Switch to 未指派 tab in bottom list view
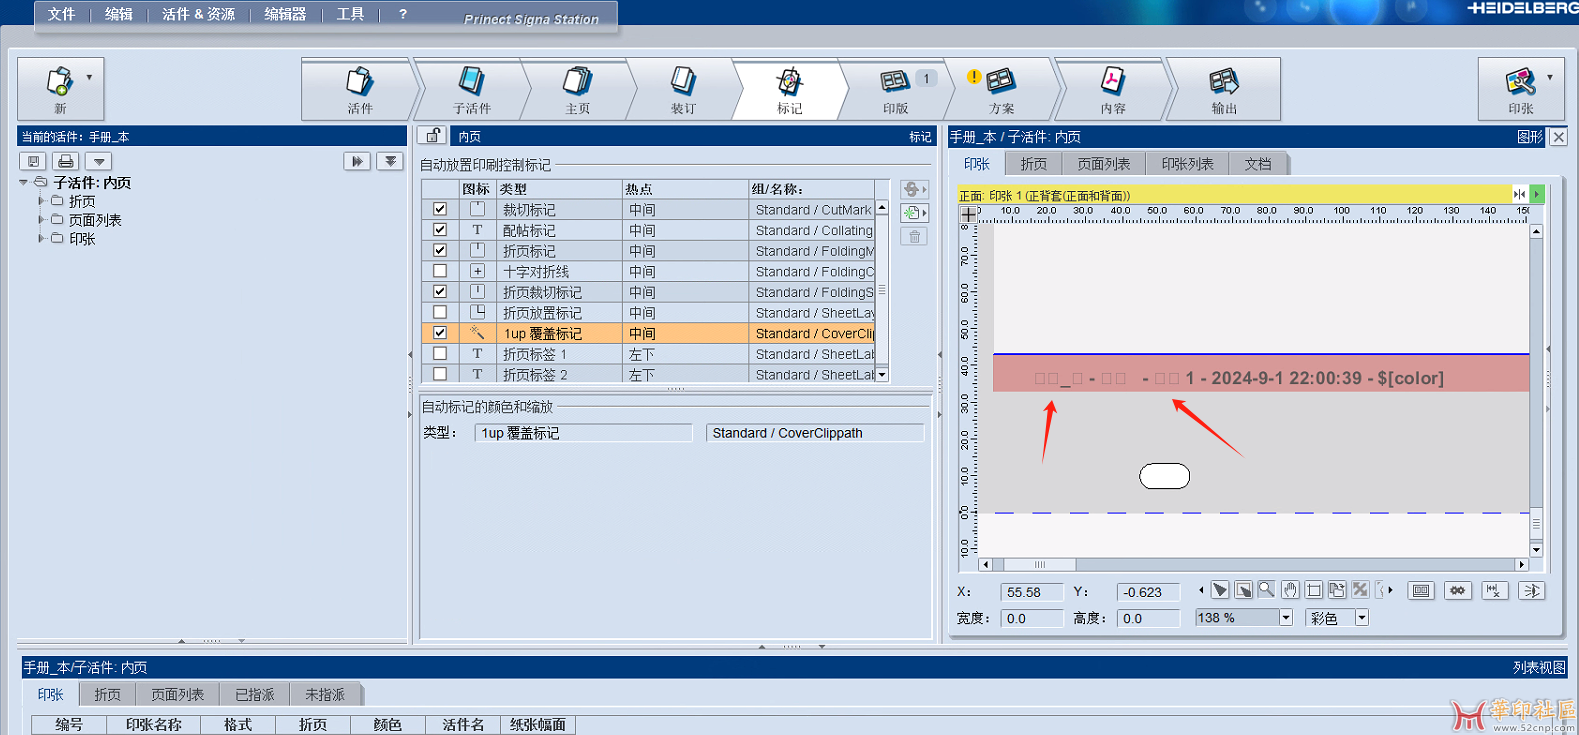Screen dimensions: 1579x735 (325, 694)
